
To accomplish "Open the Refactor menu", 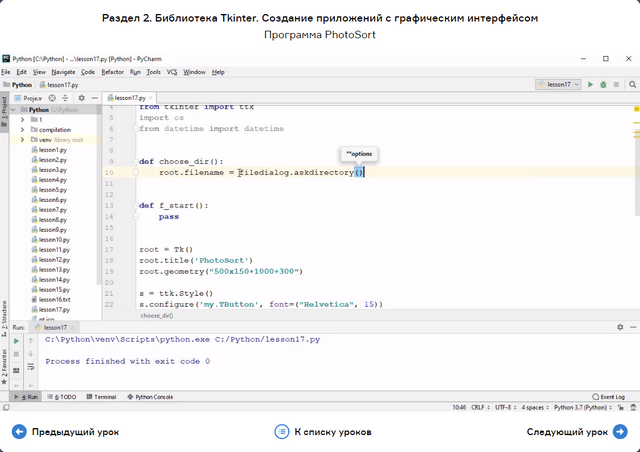I will [112, 72].
